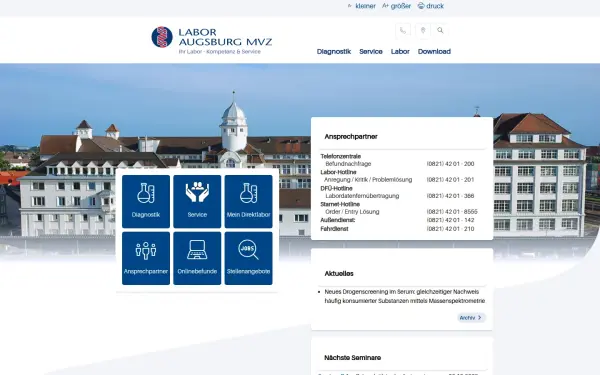The height and width of the screenshot is (375, 600).
Task: Click the Order / Entry Lösung entry
Action: [352, 212]
